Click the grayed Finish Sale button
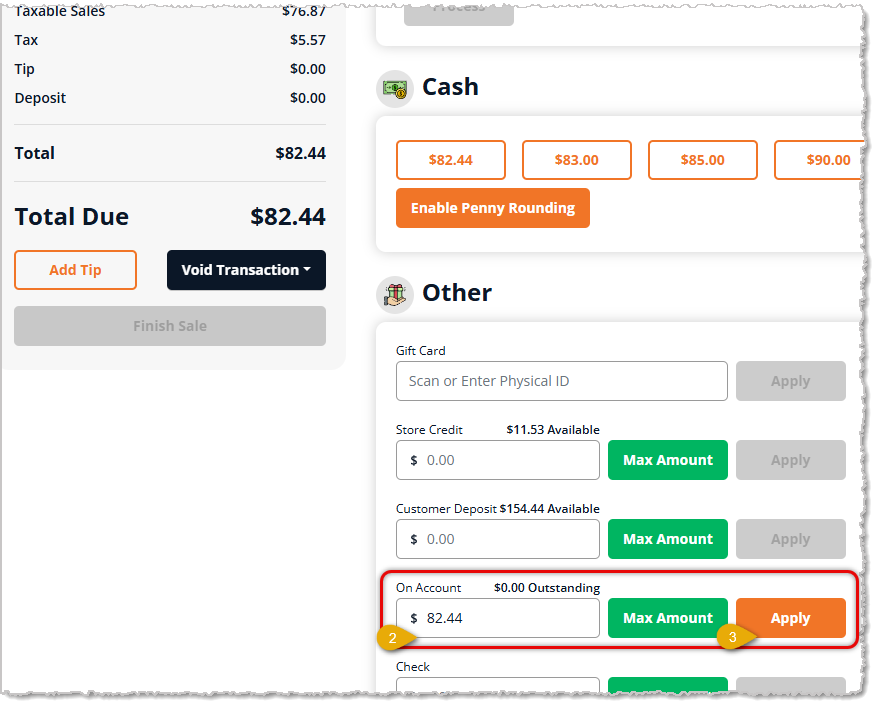Screen dimensions: 878x706 click(170, 326)
